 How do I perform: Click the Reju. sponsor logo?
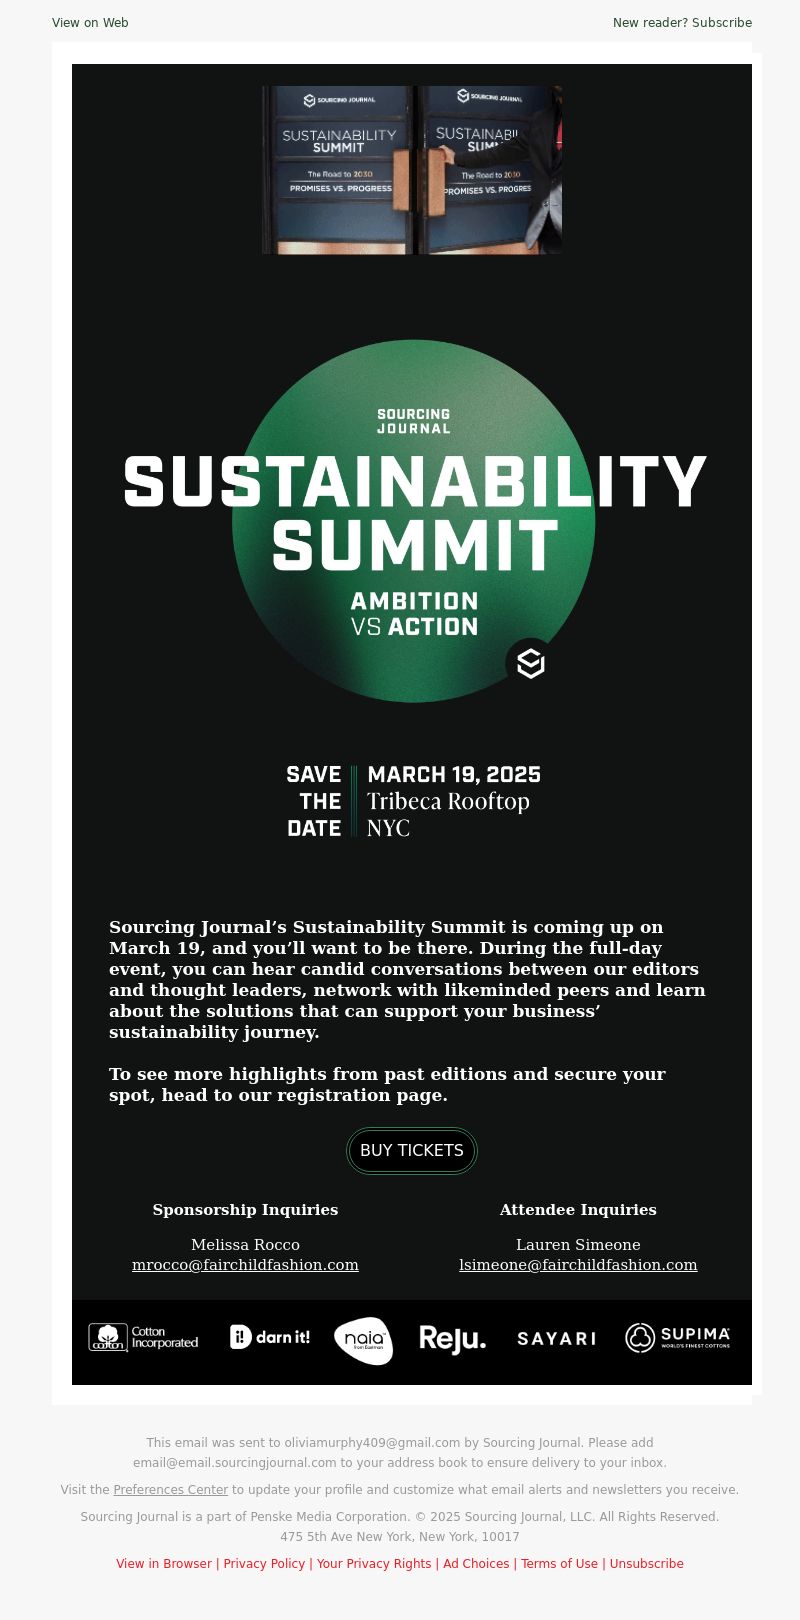pos(452,1339)
